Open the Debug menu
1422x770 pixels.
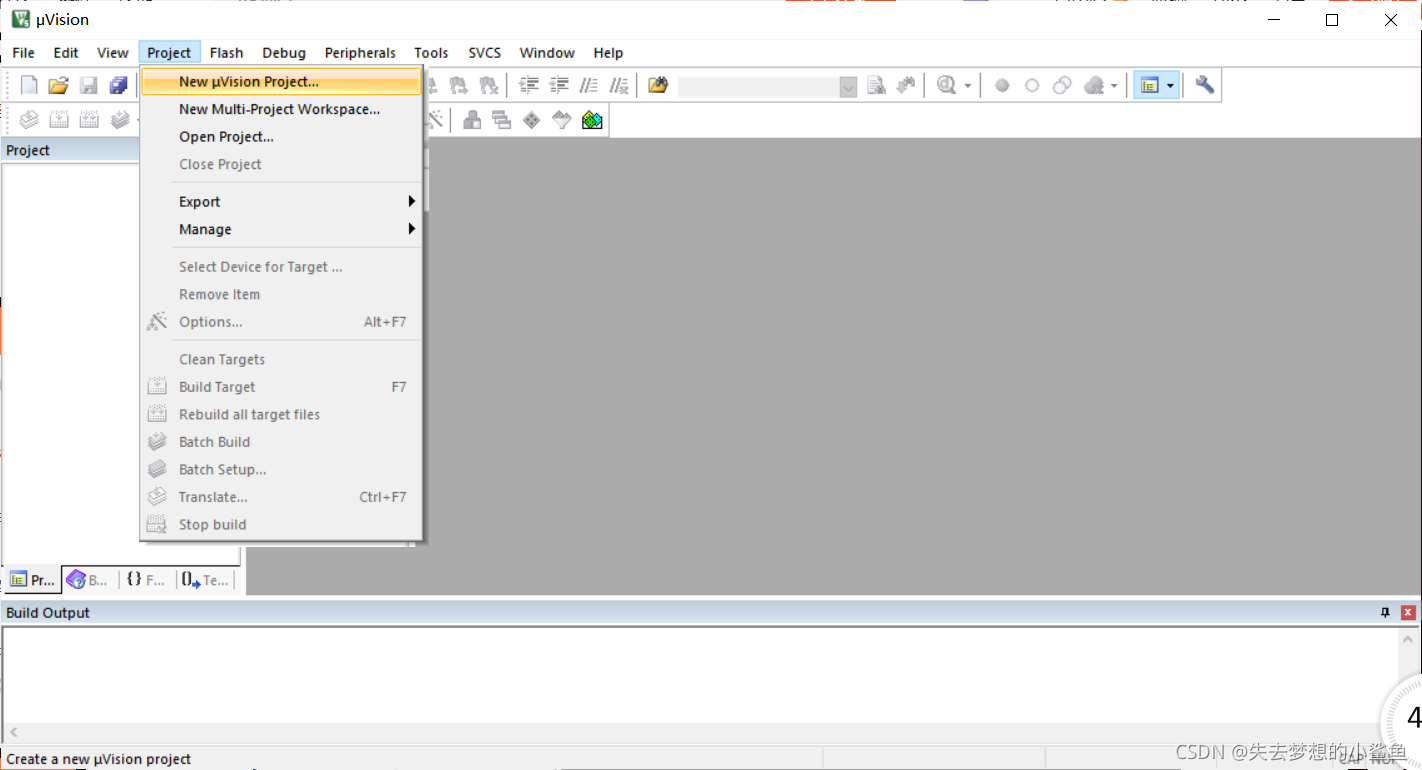pos(284,53)
